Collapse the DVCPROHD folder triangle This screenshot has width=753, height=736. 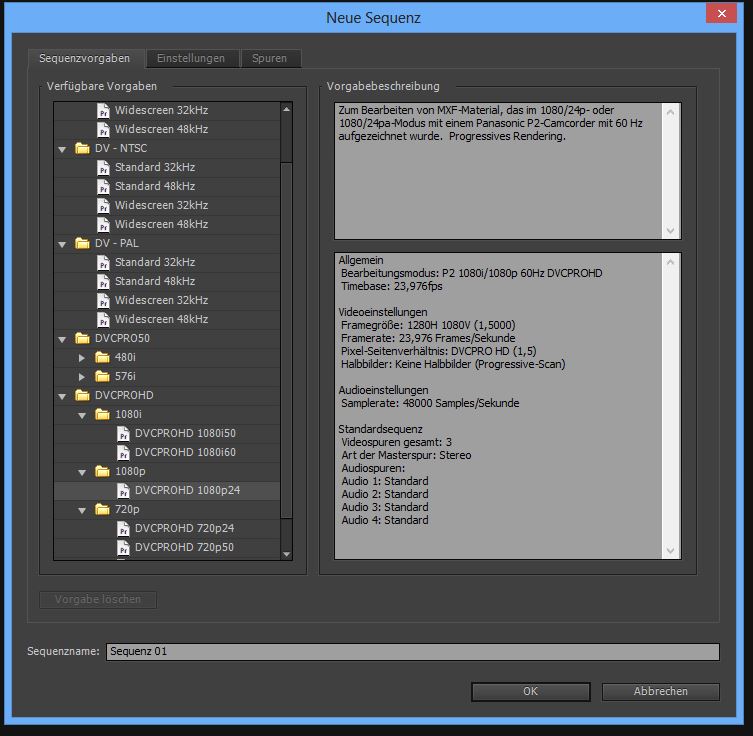[62, 397]
